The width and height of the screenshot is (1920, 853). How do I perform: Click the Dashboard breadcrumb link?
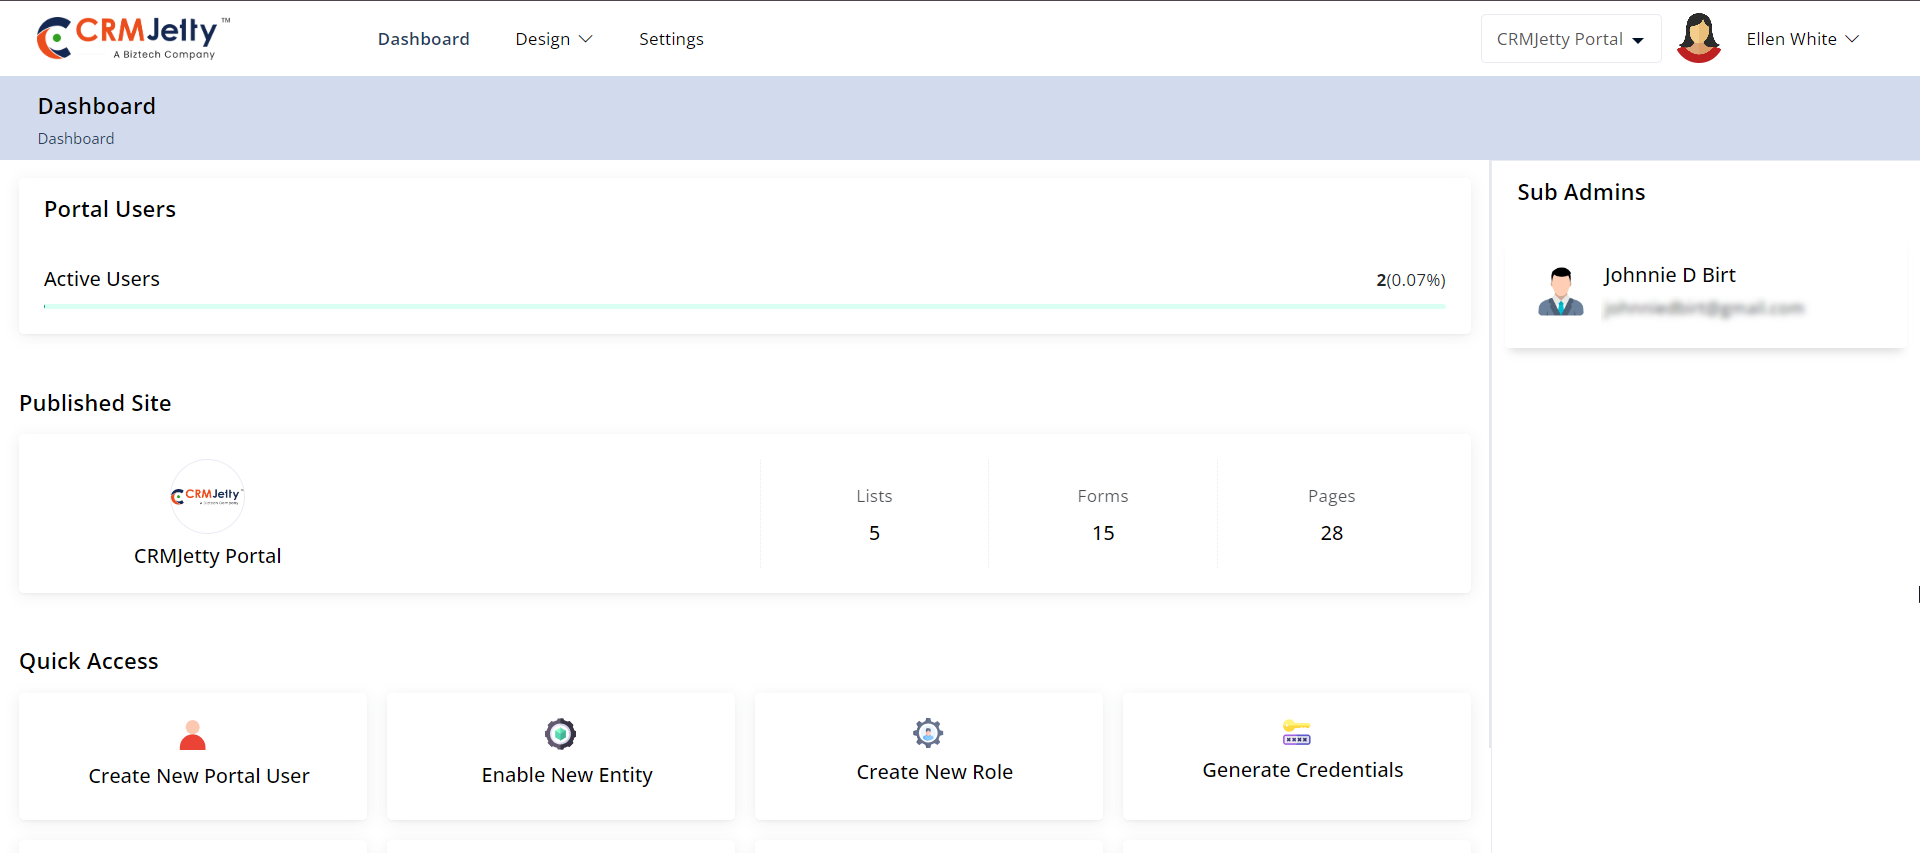coord(76,139)
